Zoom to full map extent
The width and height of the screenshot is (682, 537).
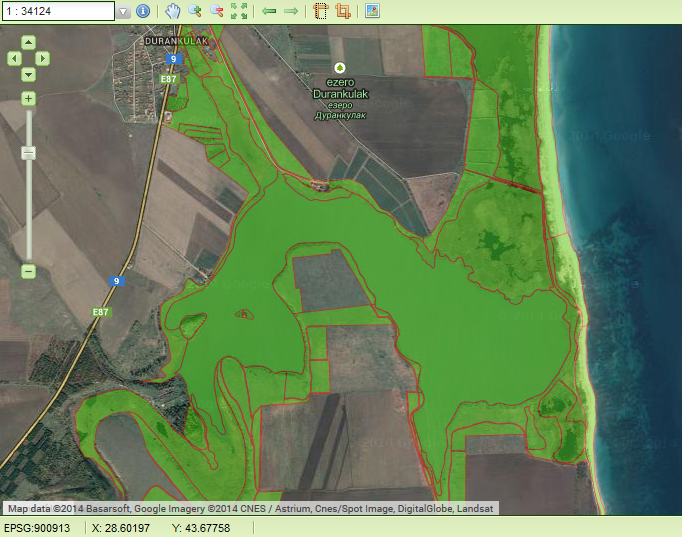coord(239,11)
